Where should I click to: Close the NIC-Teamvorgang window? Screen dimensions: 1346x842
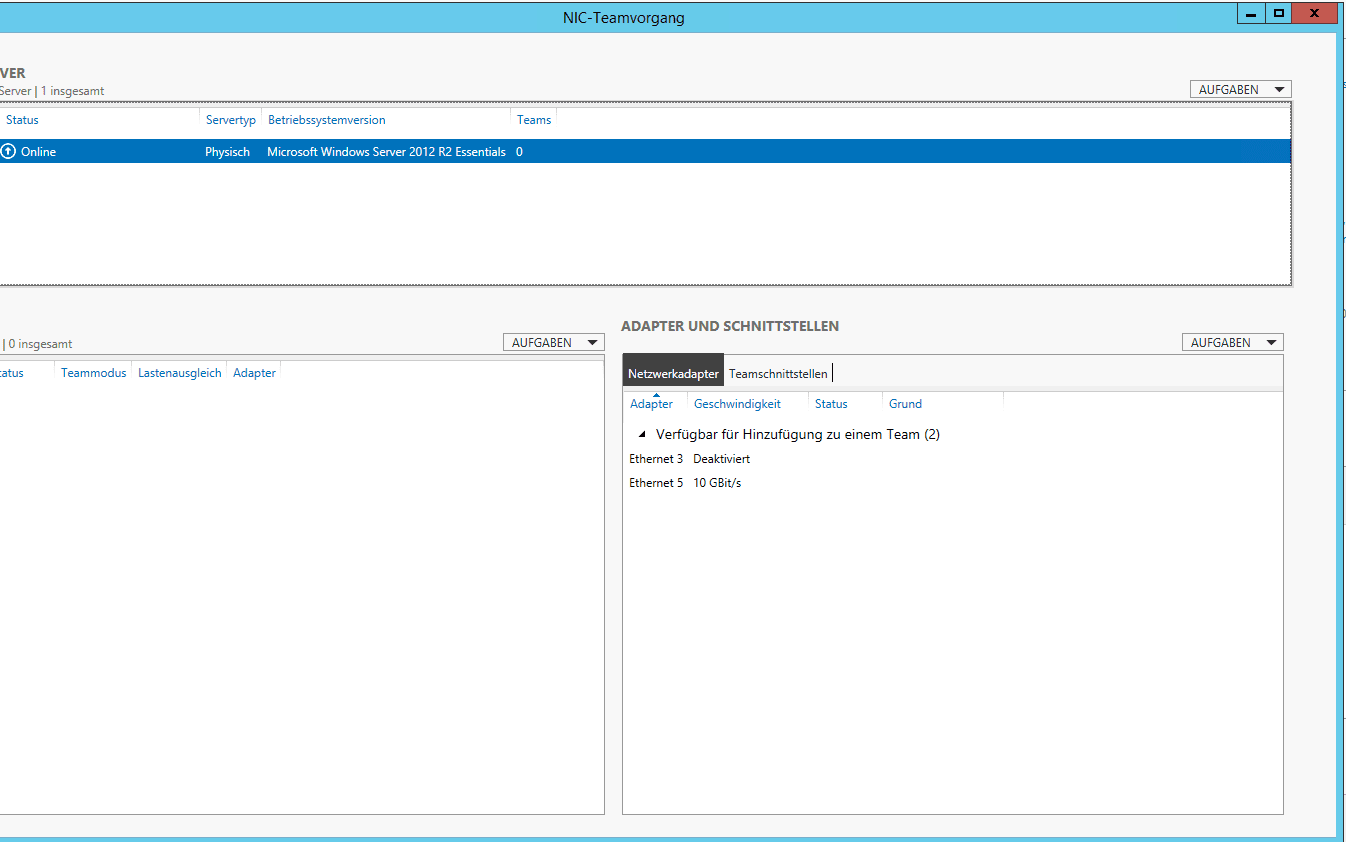(x=1314, y=14)
